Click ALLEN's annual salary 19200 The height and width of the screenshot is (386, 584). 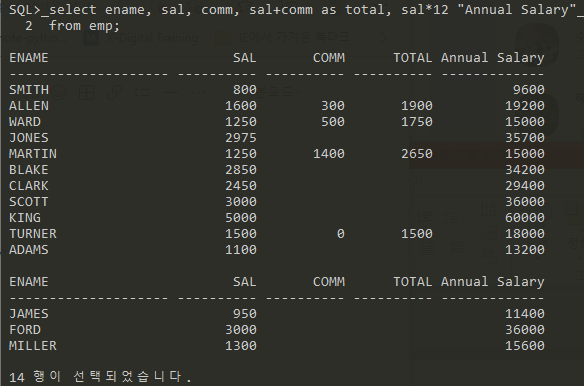coord(525,106)
